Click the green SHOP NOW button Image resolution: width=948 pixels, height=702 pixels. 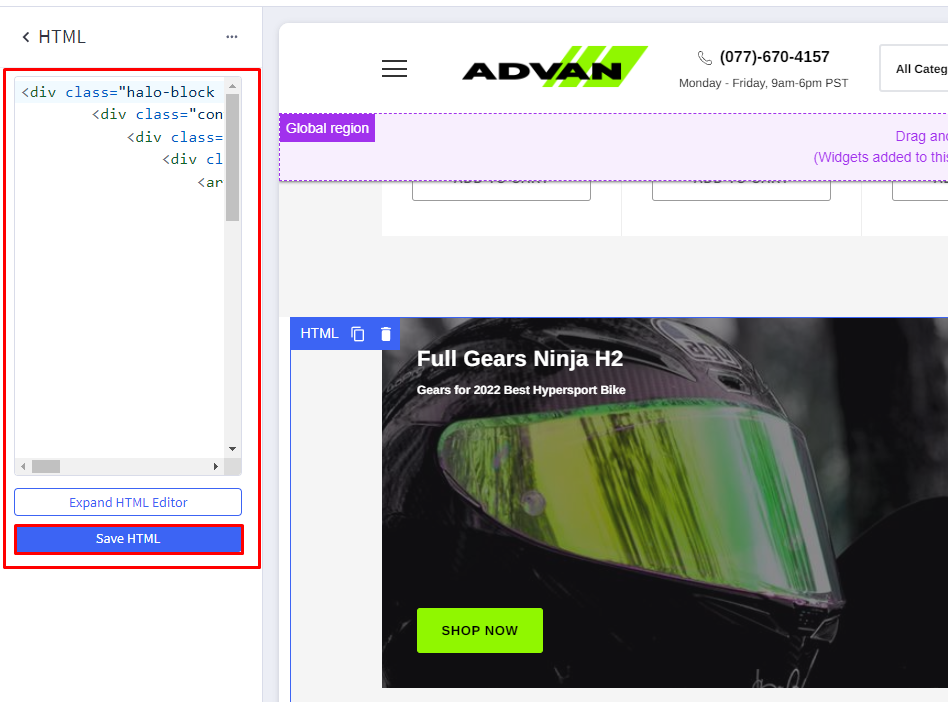[479, 630]
